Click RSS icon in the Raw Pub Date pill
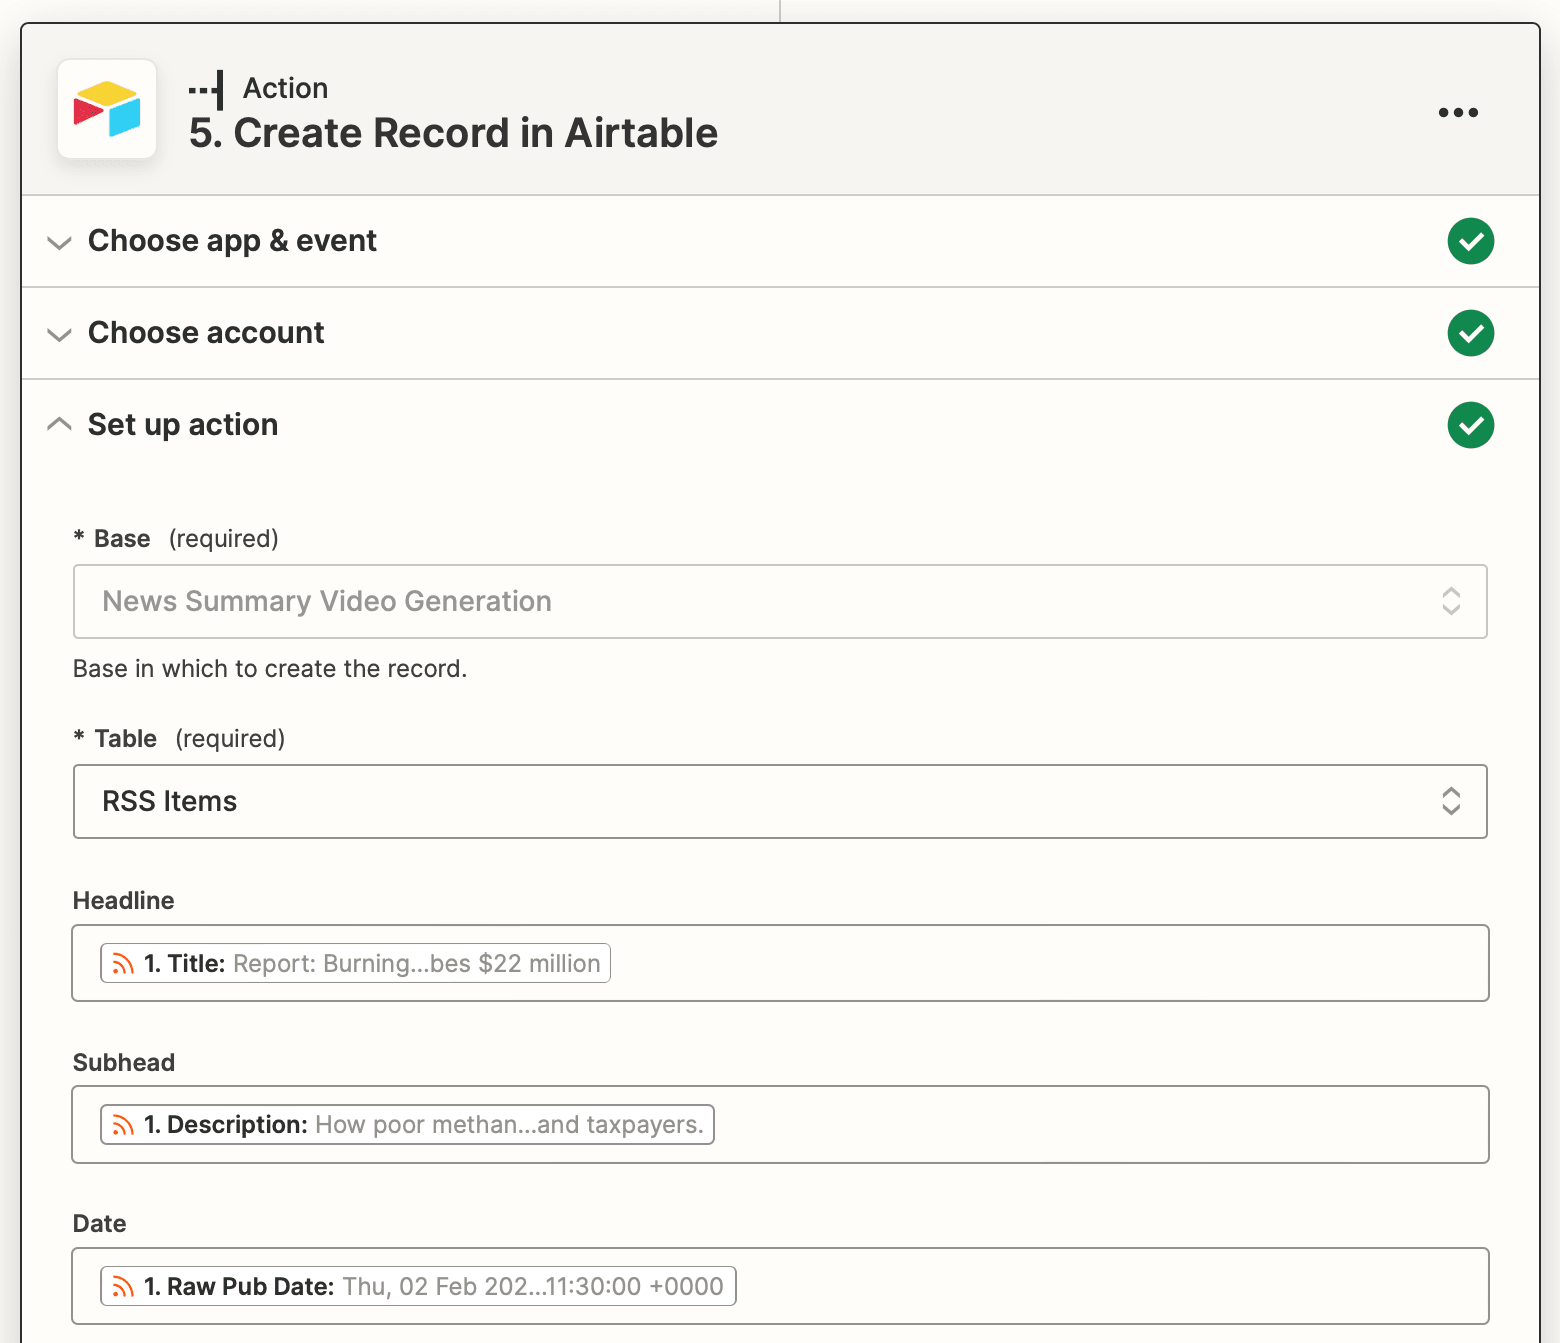 pyautogui.click(x=123, y=1287)
